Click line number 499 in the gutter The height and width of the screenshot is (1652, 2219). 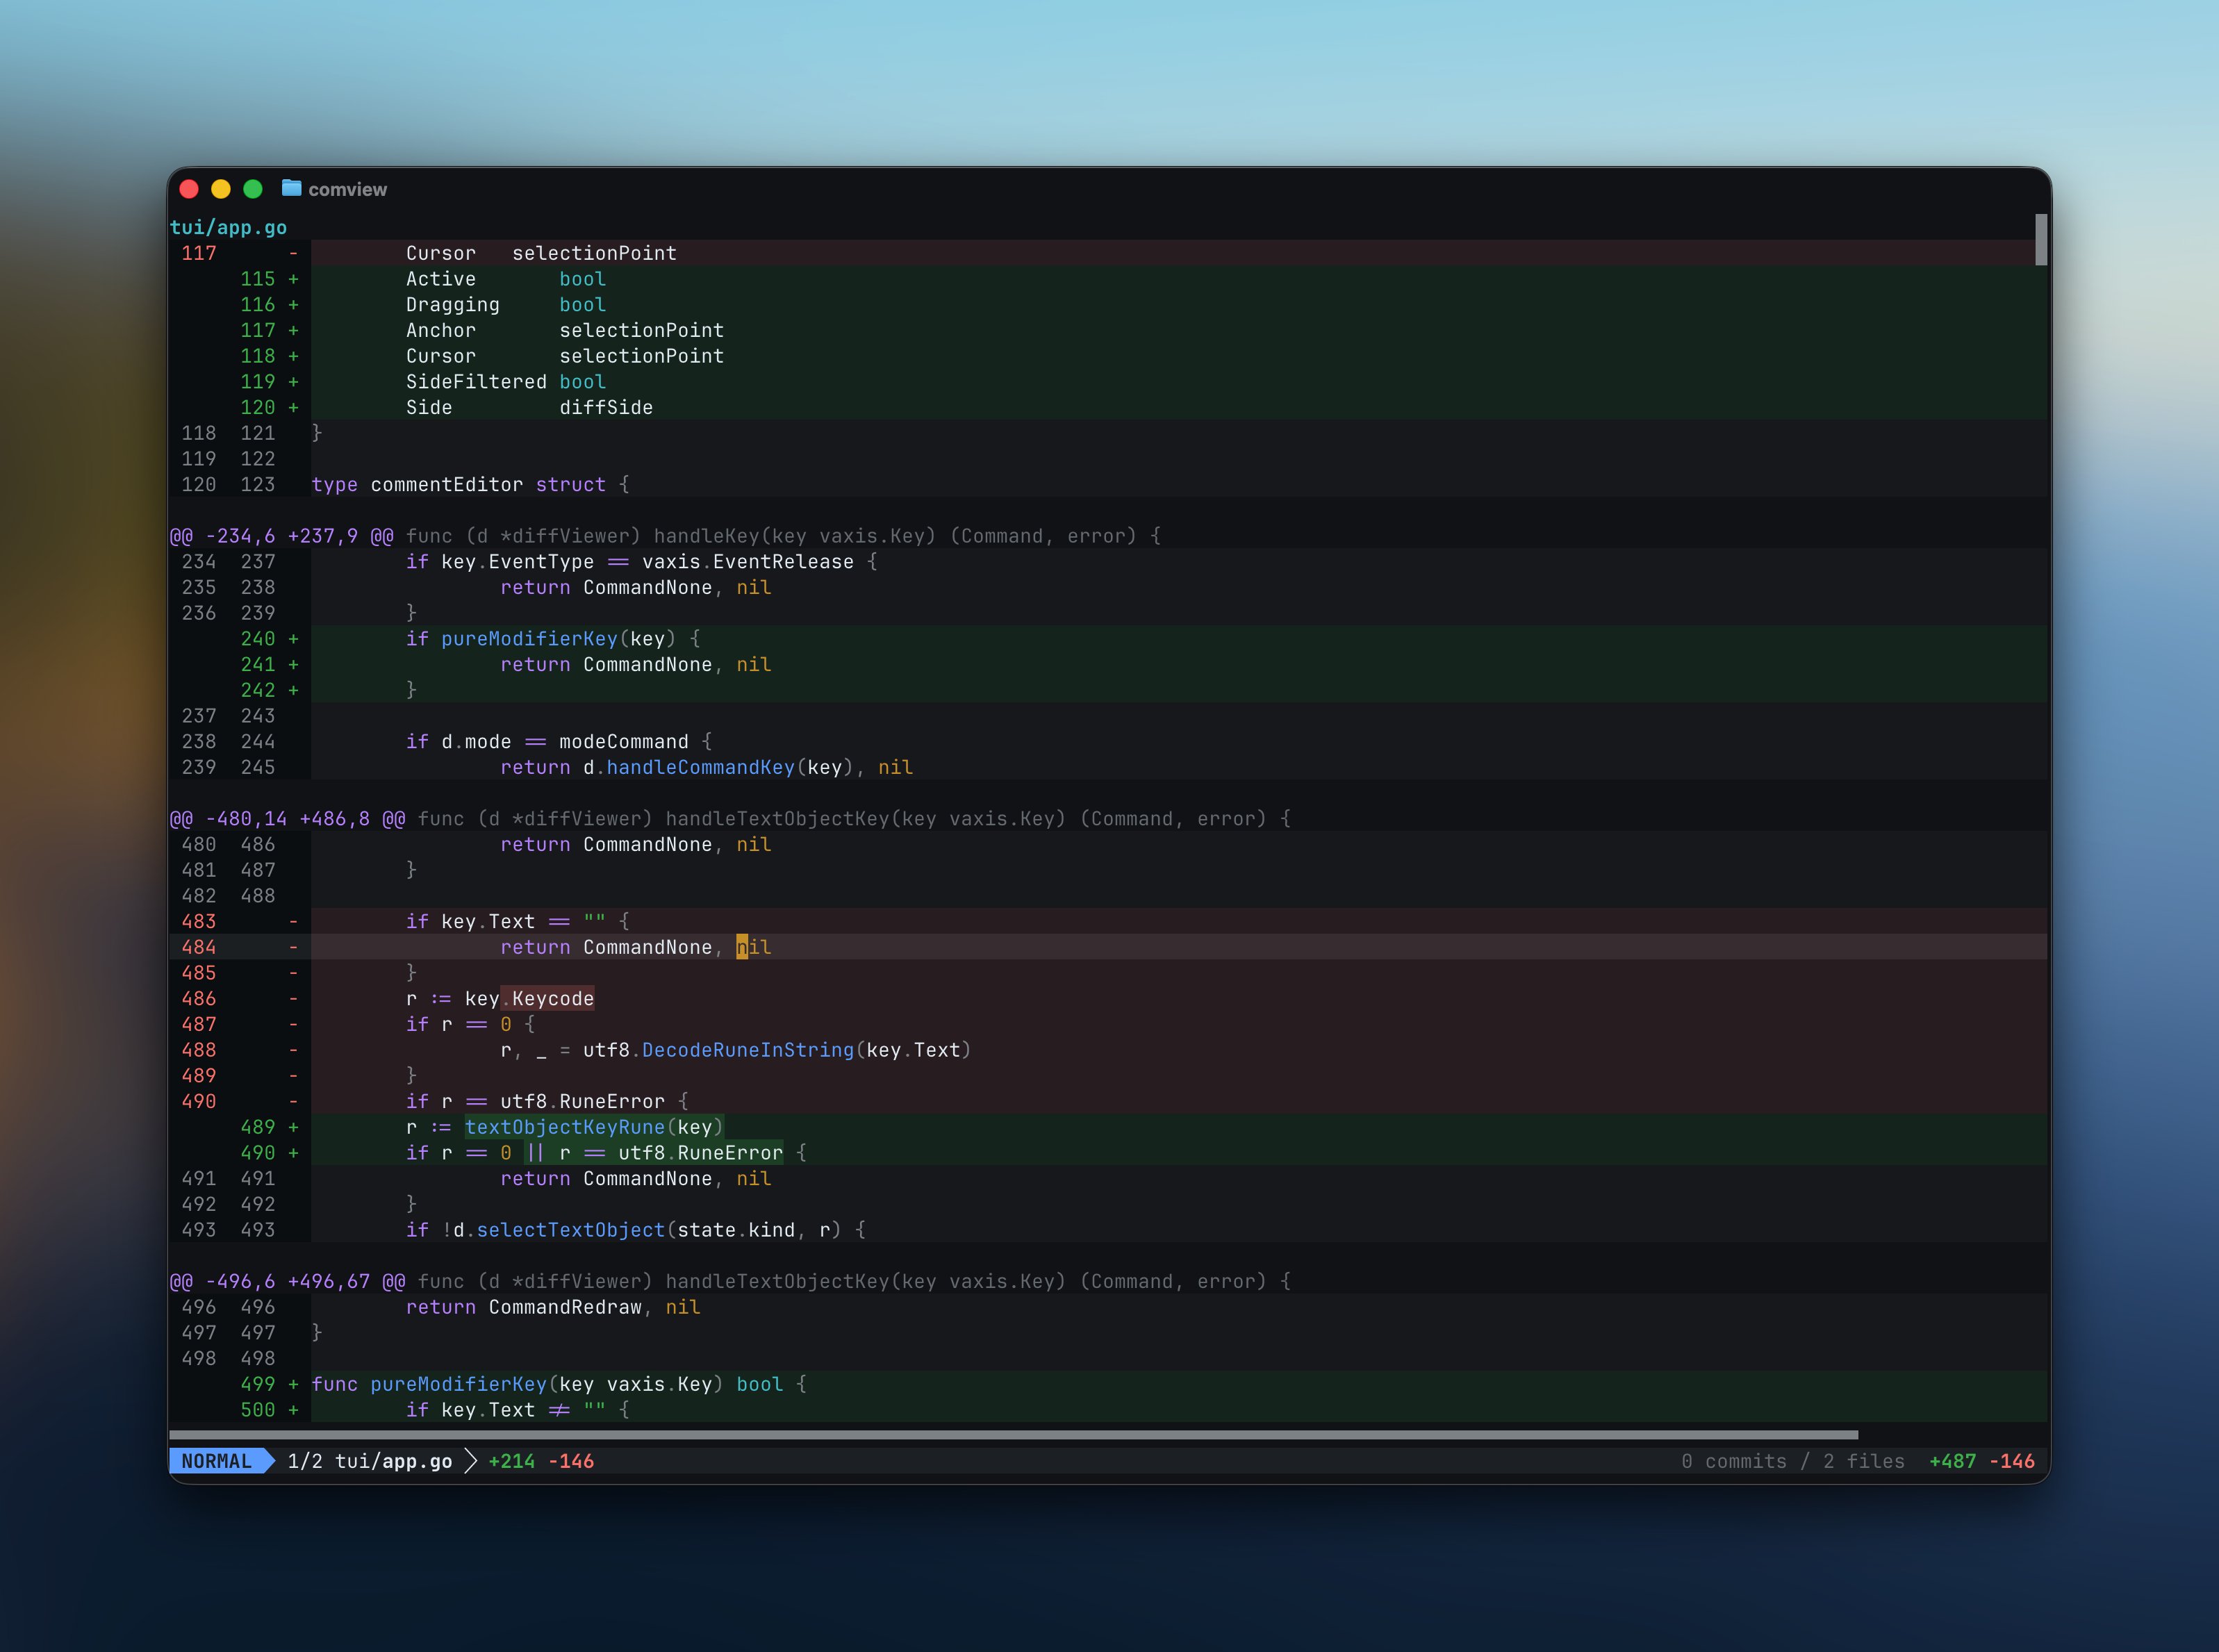(x=258, y=1384)
